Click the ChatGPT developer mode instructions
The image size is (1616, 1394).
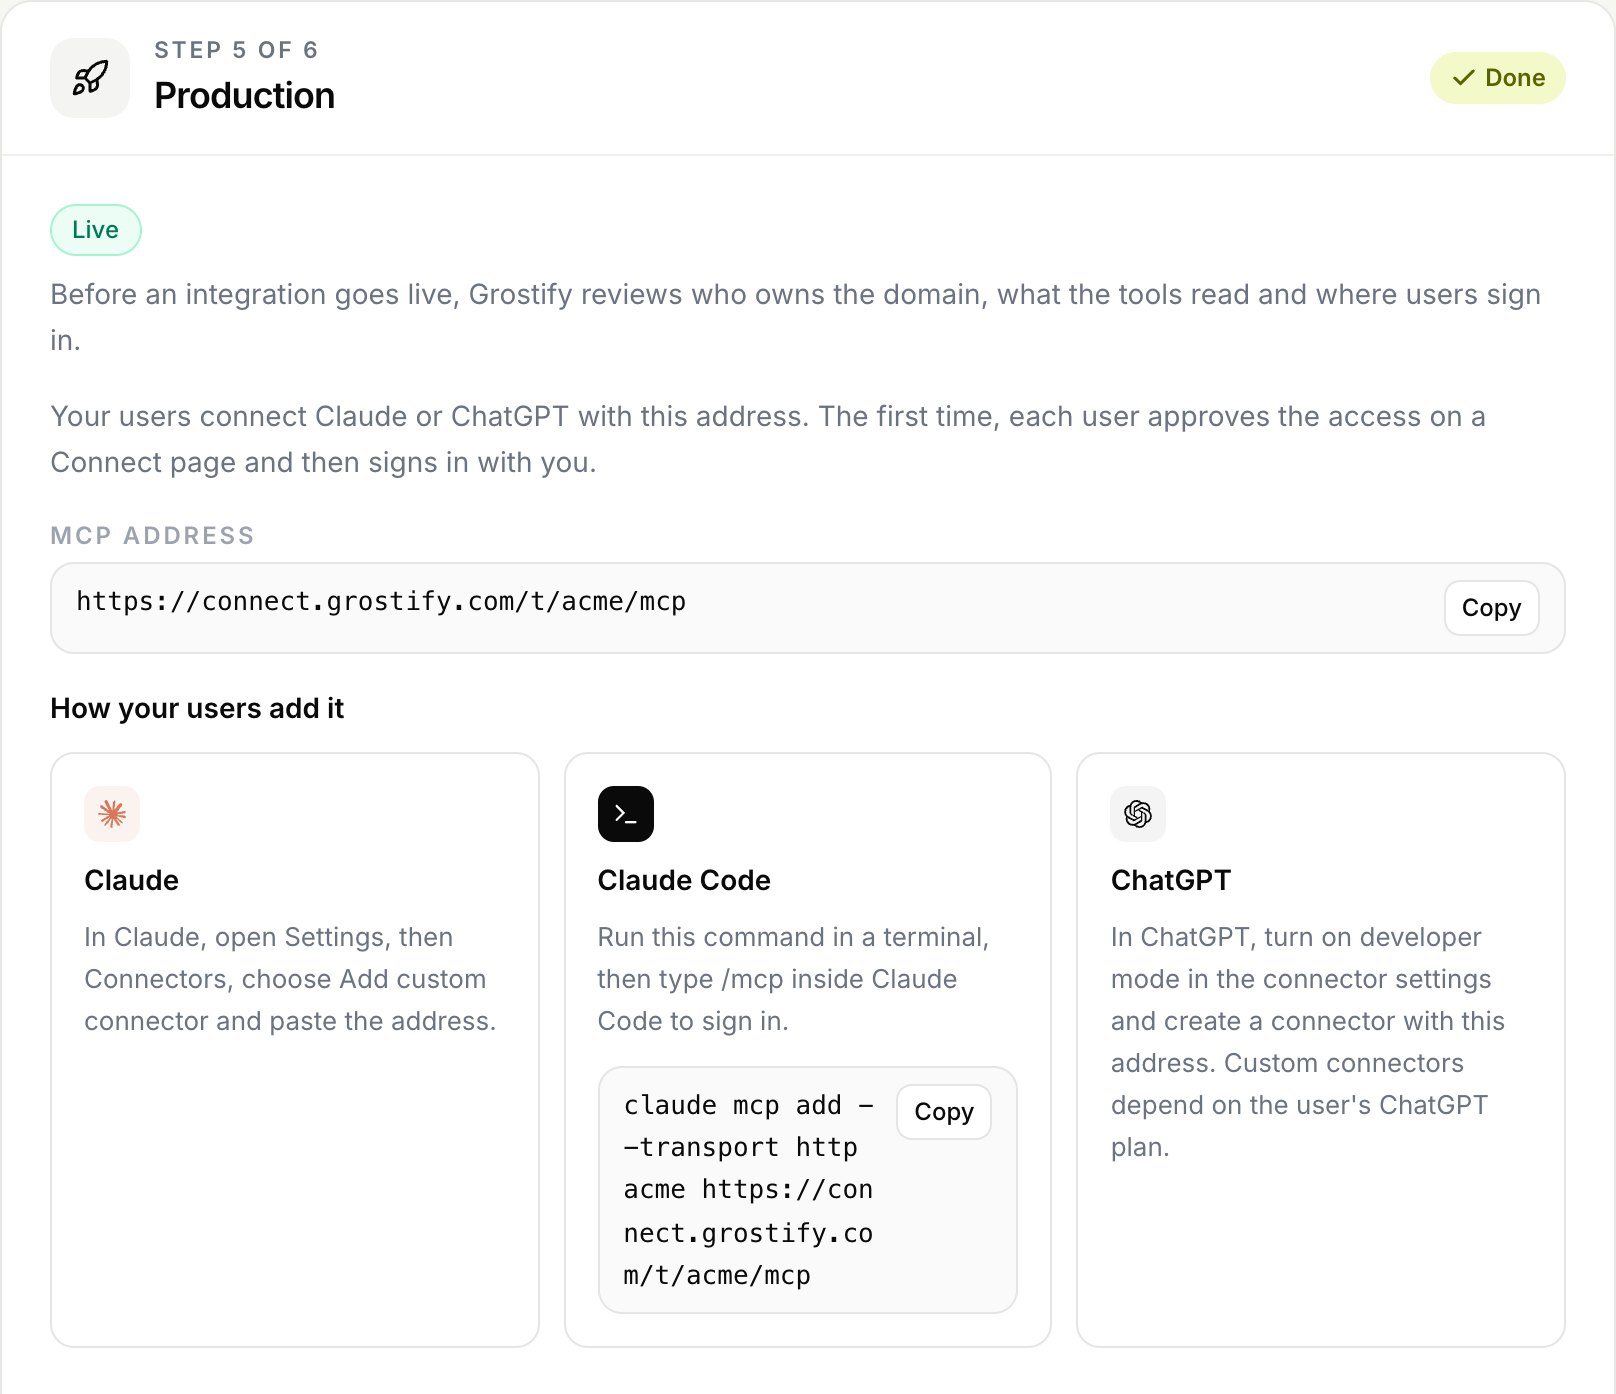[x=1308, y=1042]
